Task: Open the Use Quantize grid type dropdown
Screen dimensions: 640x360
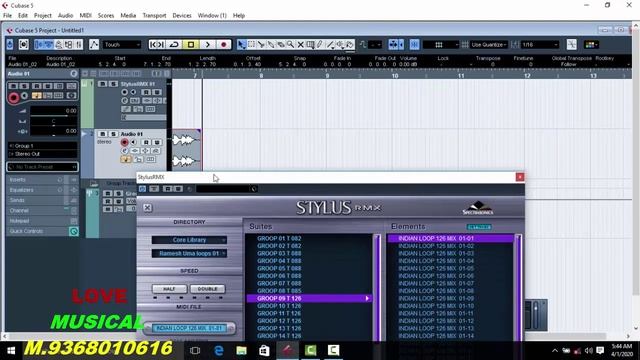Action: (489, 44)
